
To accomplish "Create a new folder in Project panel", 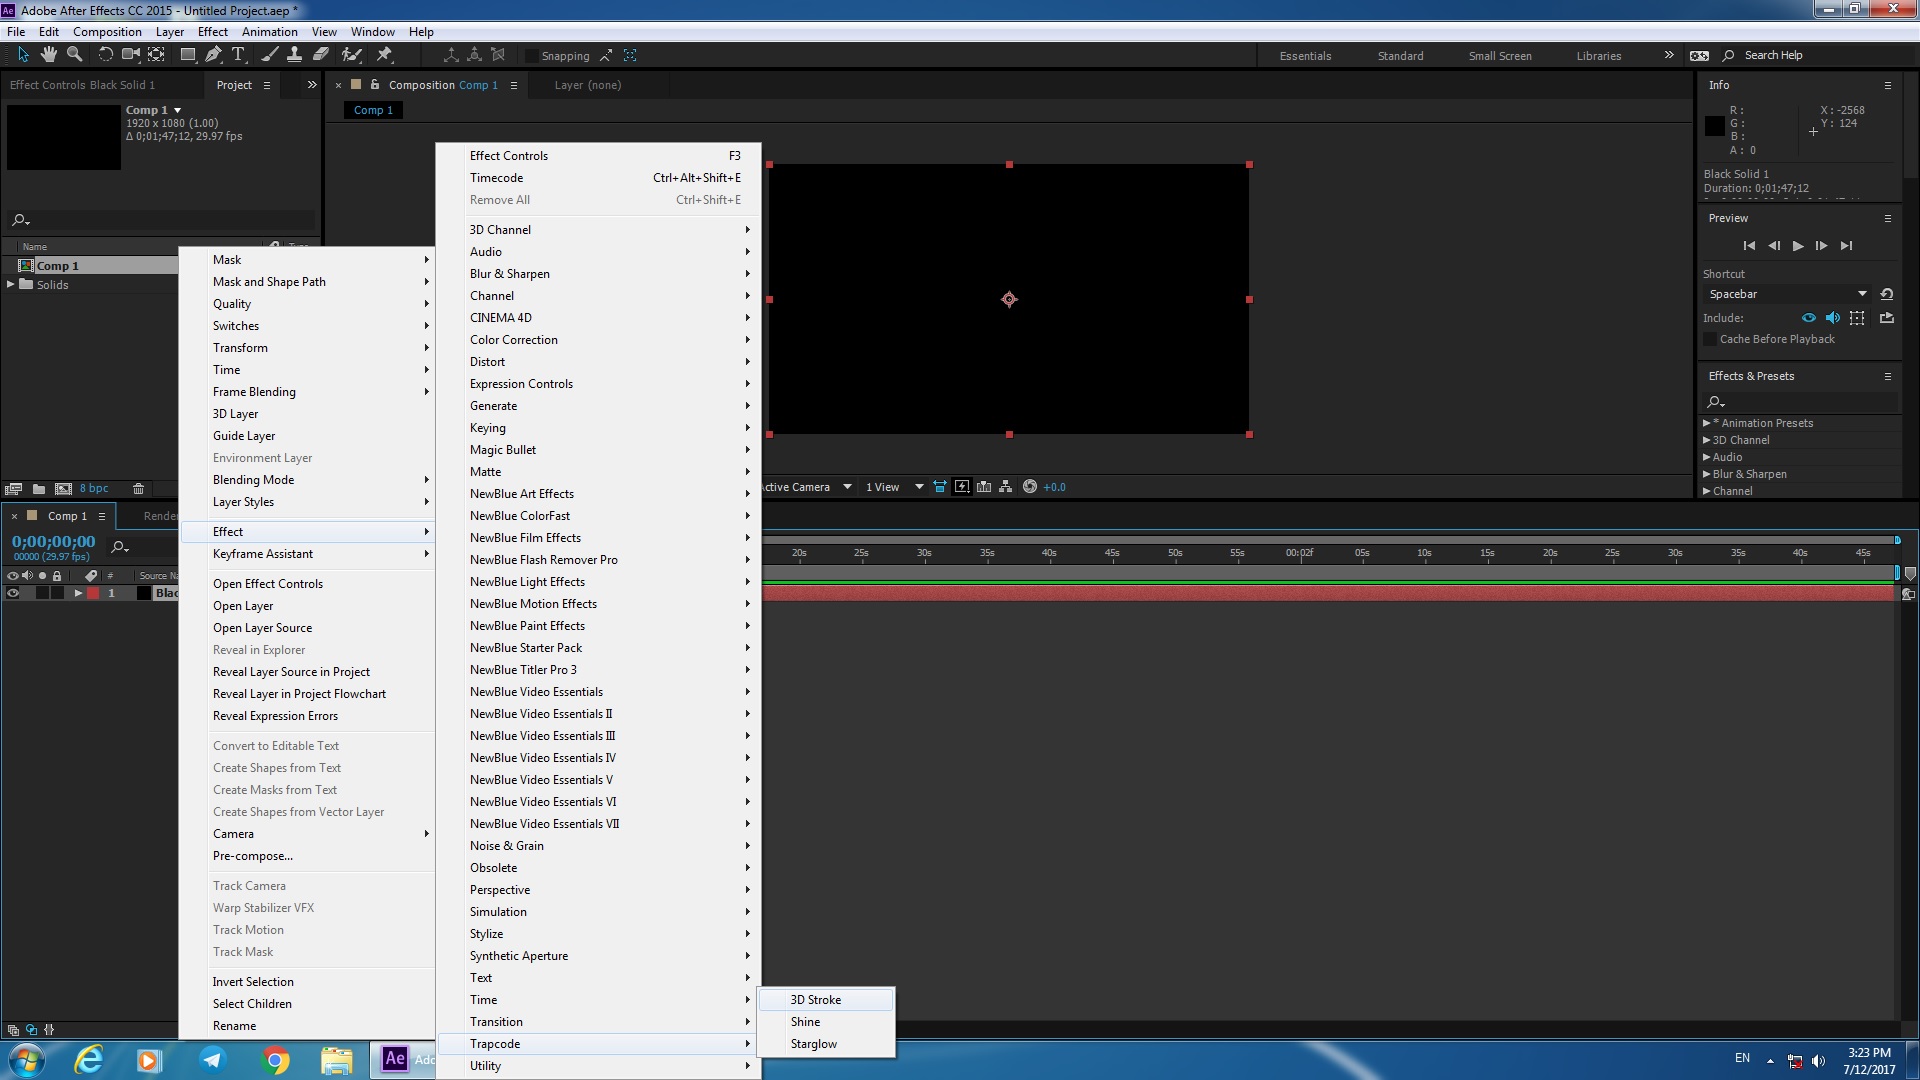I will (39, 489).
